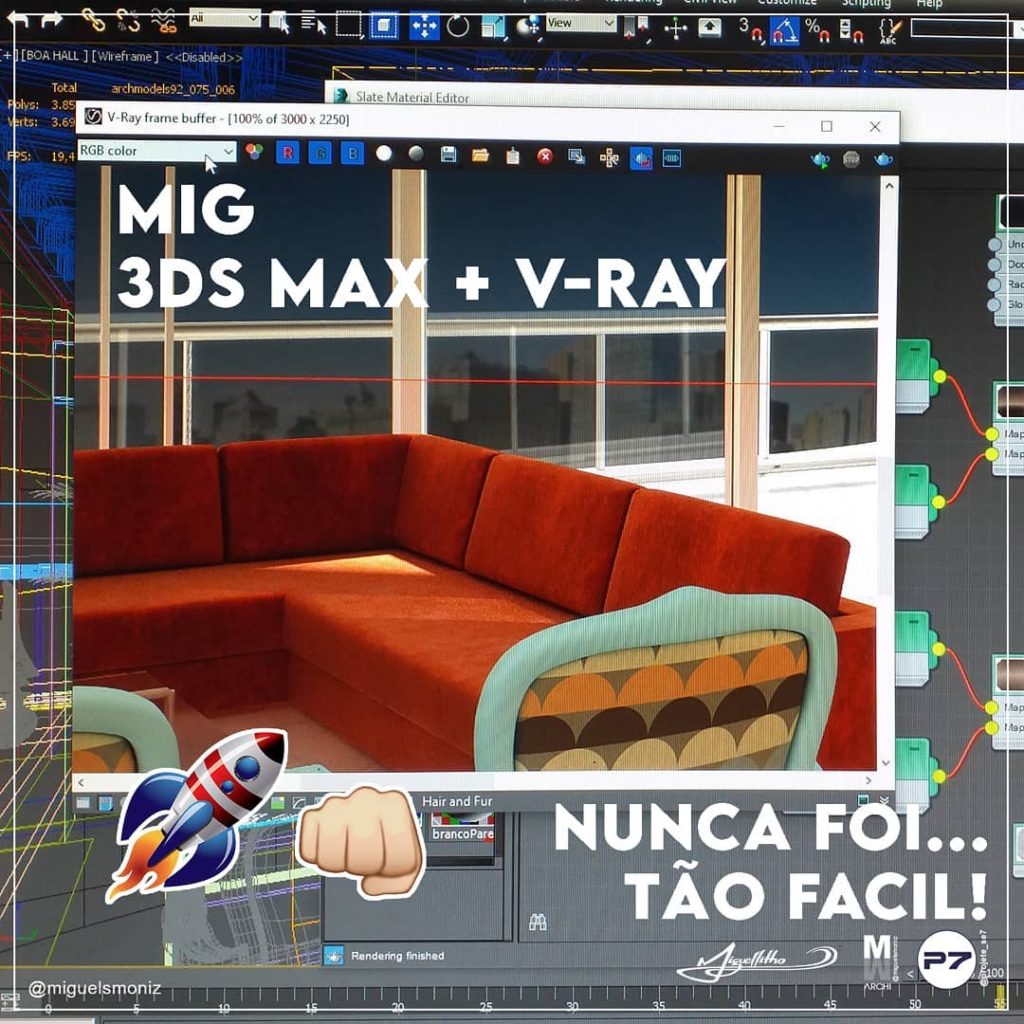Activate the Select and Rotate tool
This screenshot has width=1024, height=1024.
(x=458, y=26)
